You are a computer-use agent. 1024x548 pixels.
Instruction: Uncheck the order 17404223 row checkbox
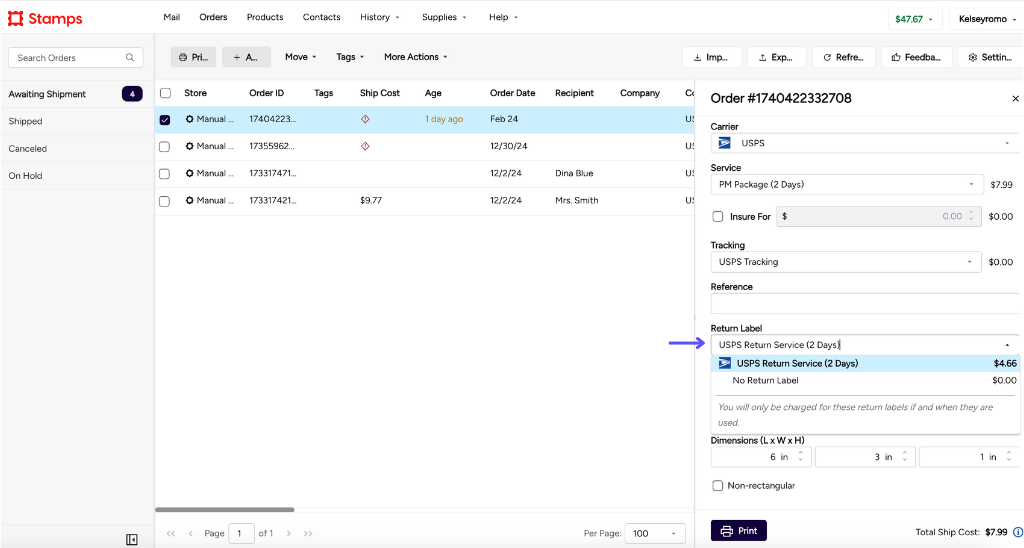tap(165, 120)
